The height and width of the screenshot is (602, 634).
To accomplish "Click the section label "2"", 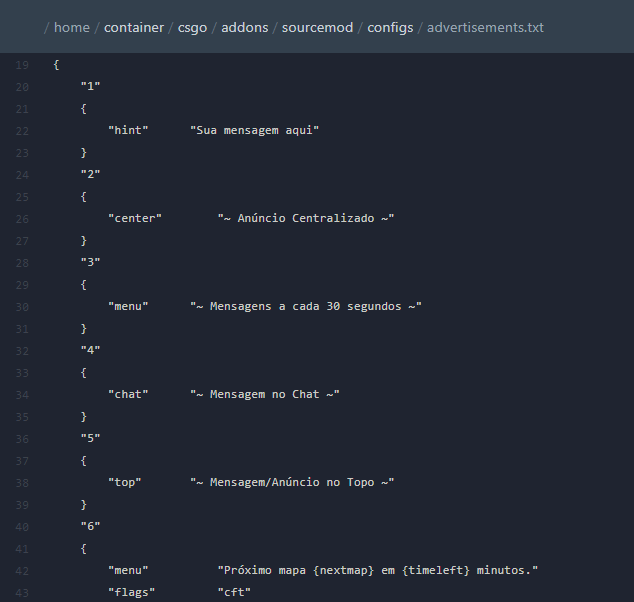I will click(x=91, y=174).
